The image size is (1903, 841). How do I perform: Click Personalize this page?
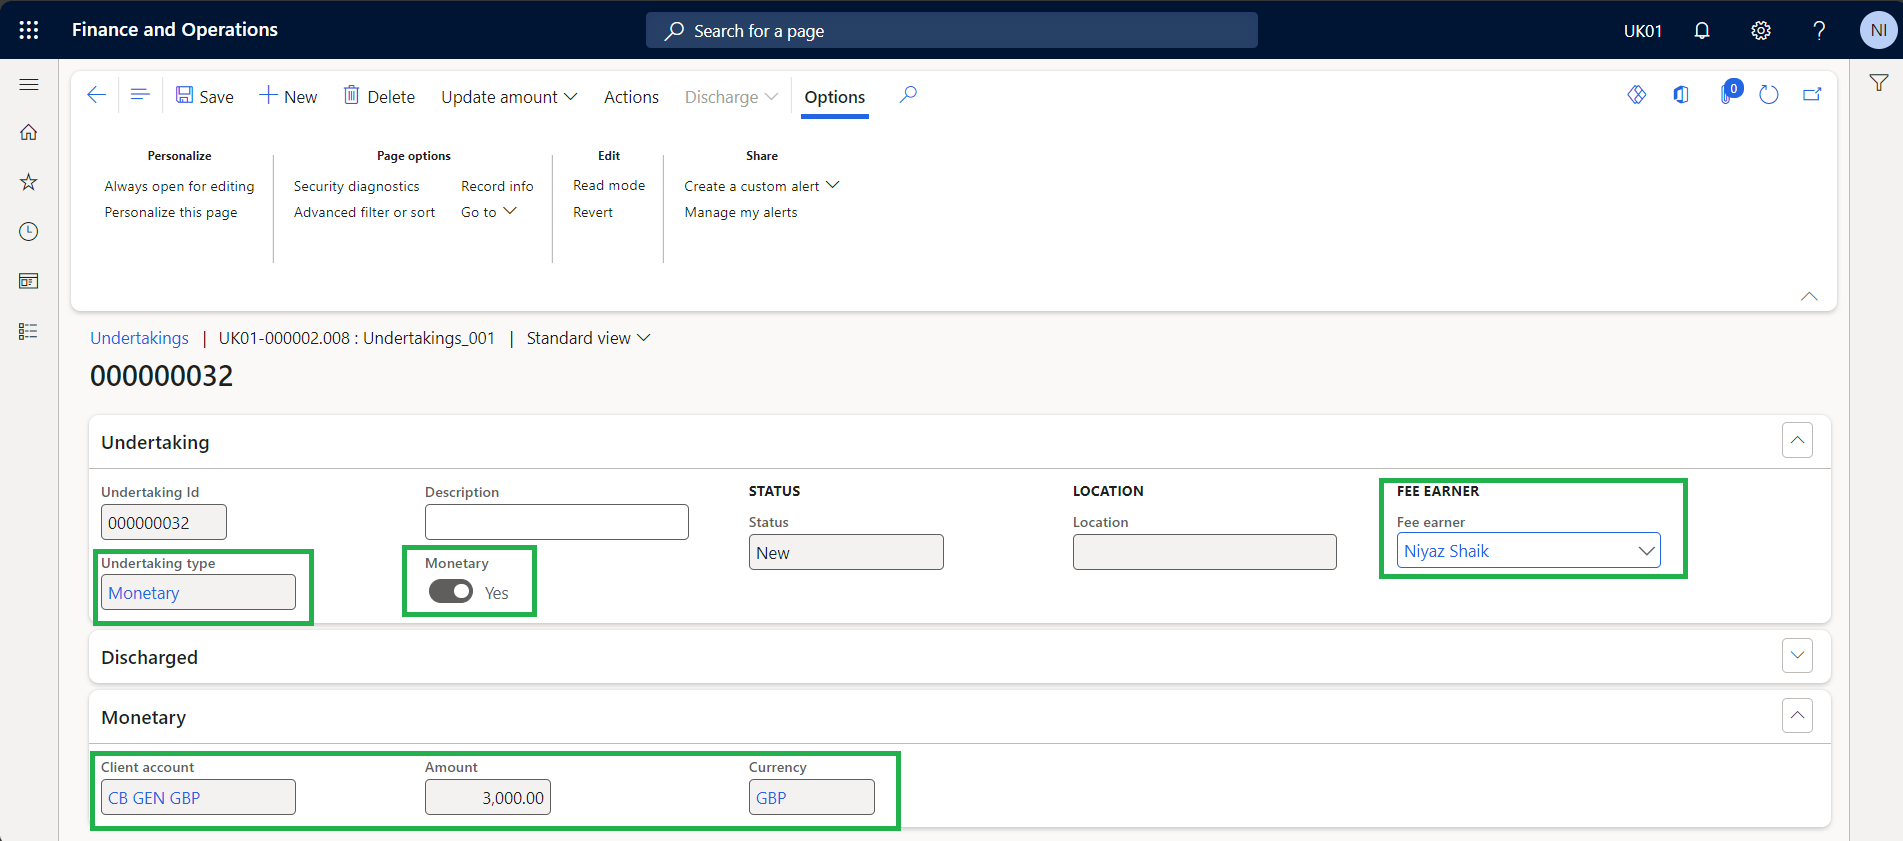[x=171, y=212]
